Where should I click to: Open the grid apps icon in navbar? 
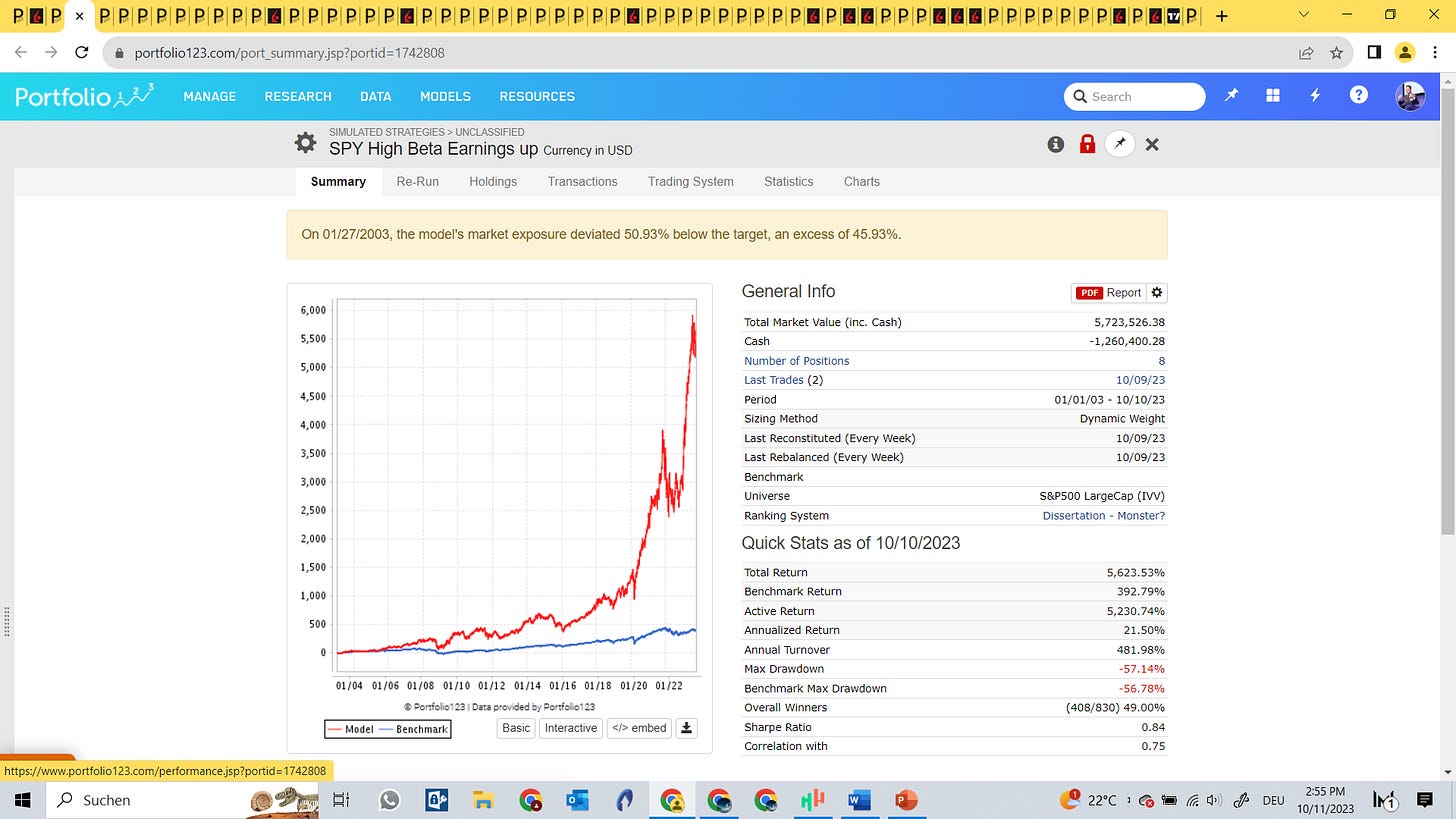(1273, 95)
